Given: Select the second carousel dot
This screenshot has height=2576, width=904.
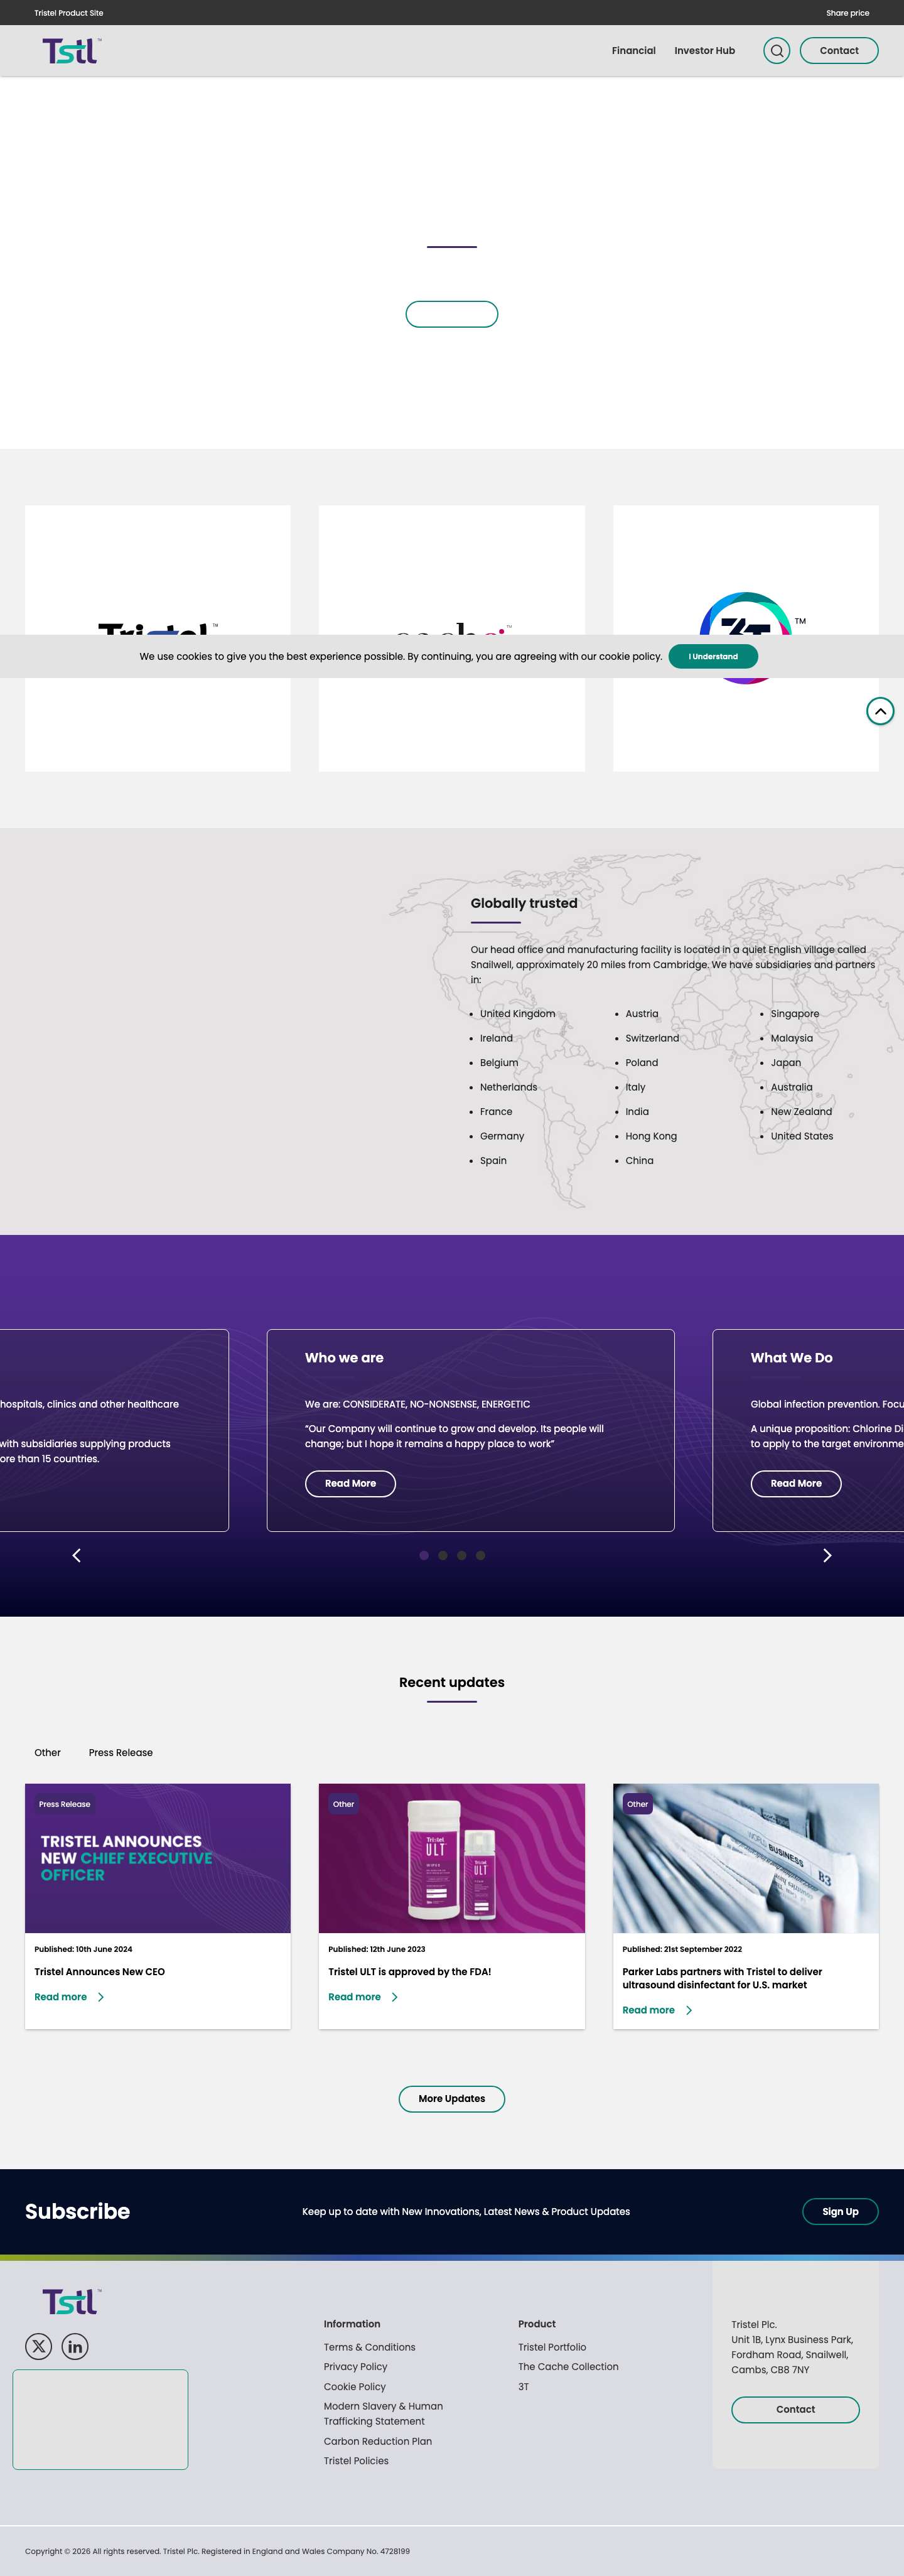Looking at the screenshot, I should (x=443, y=1555).
